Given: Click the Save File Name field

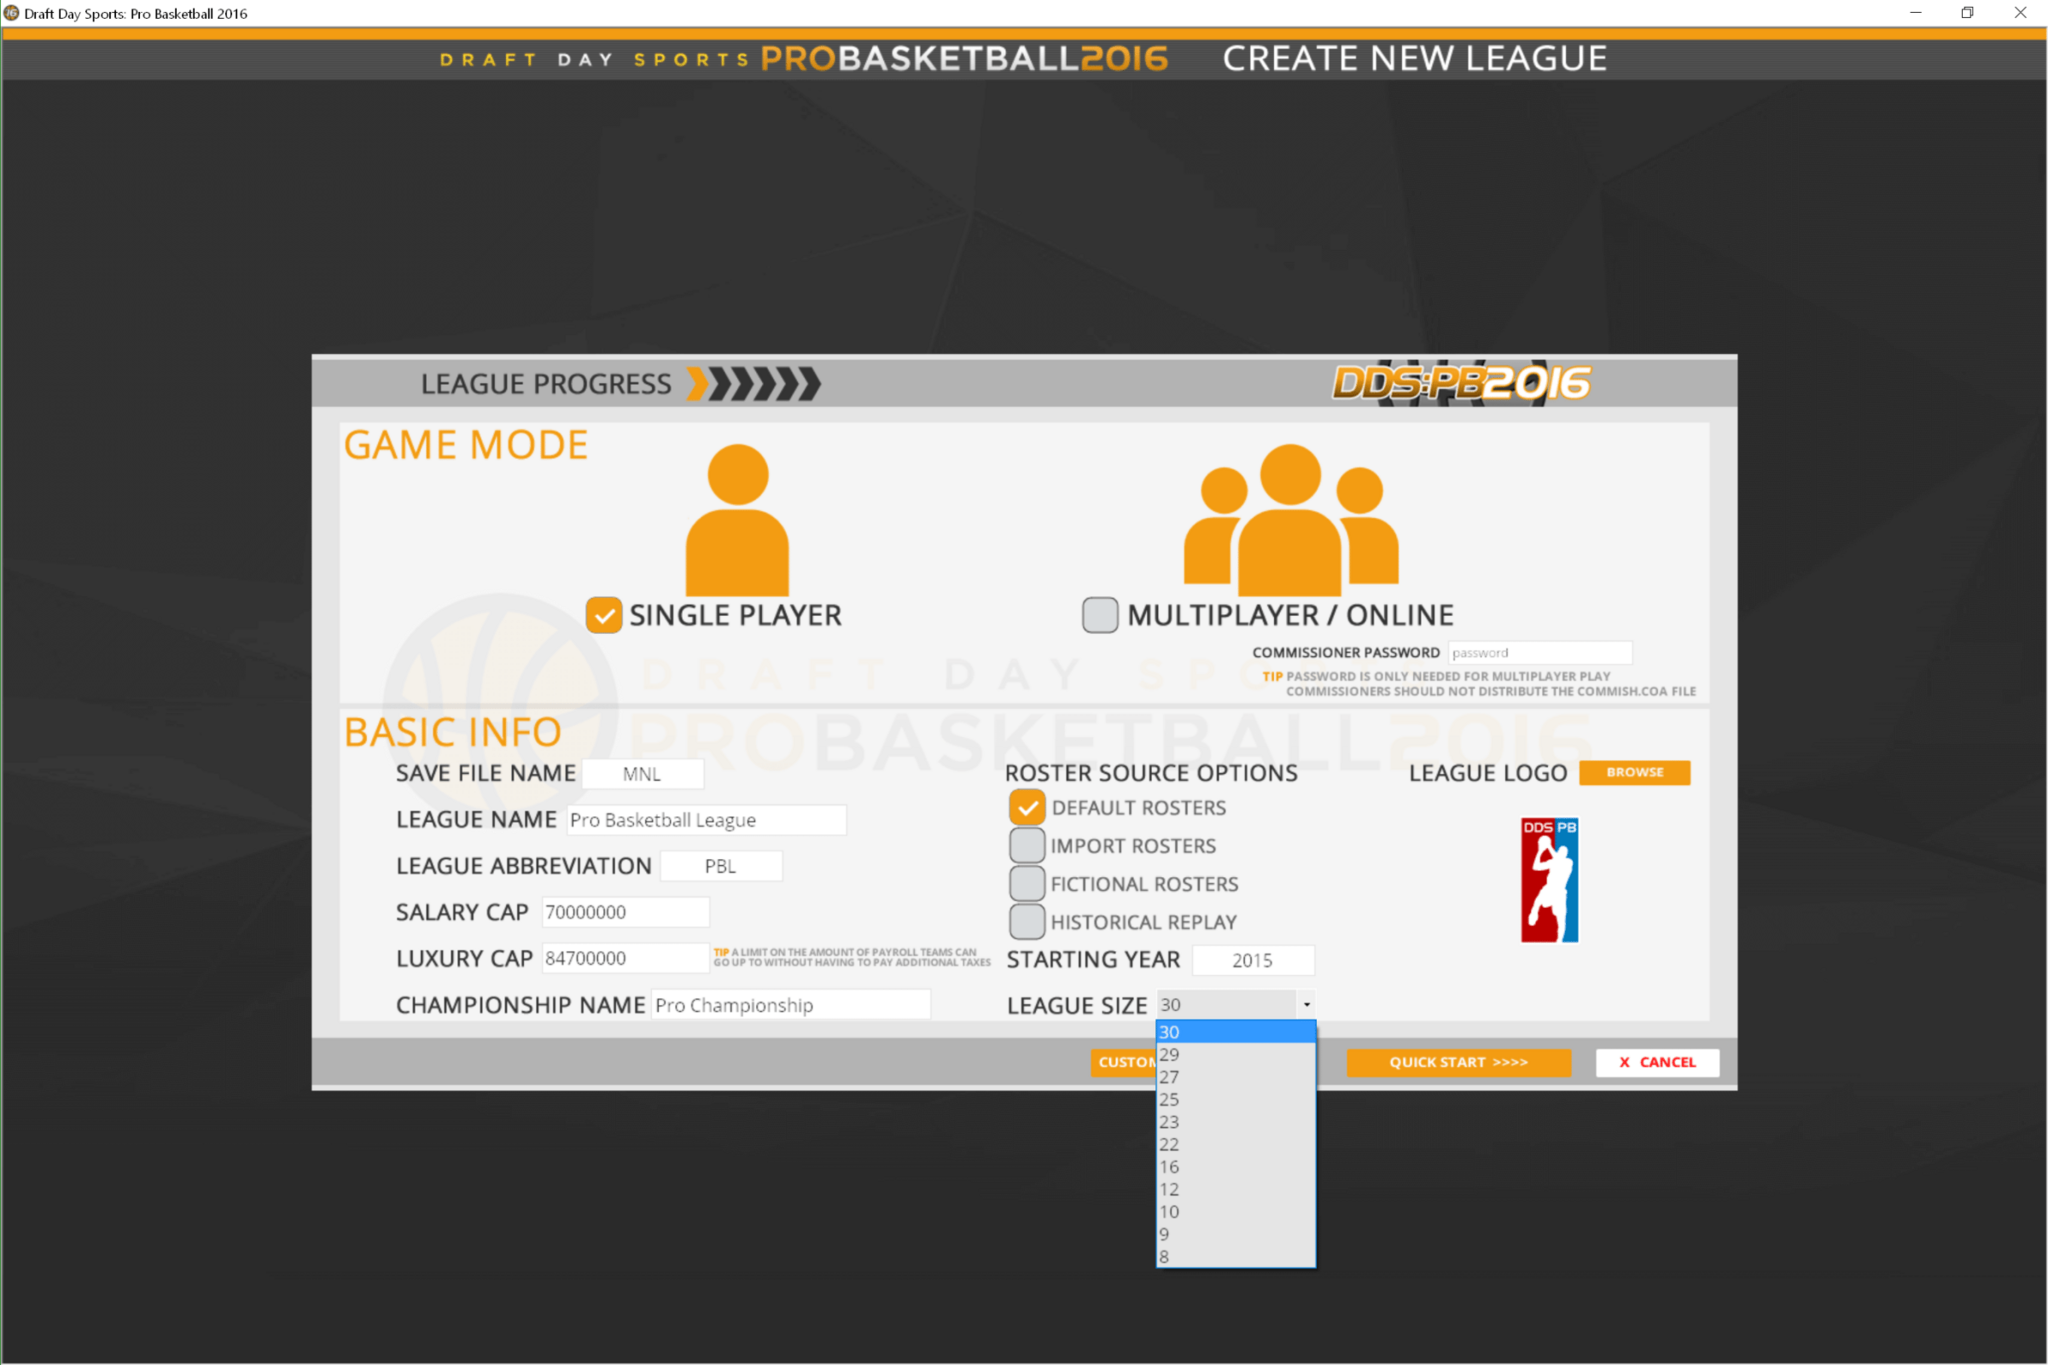Looking at the screenshot, I should pyautogui.click(x=643, y=774).
